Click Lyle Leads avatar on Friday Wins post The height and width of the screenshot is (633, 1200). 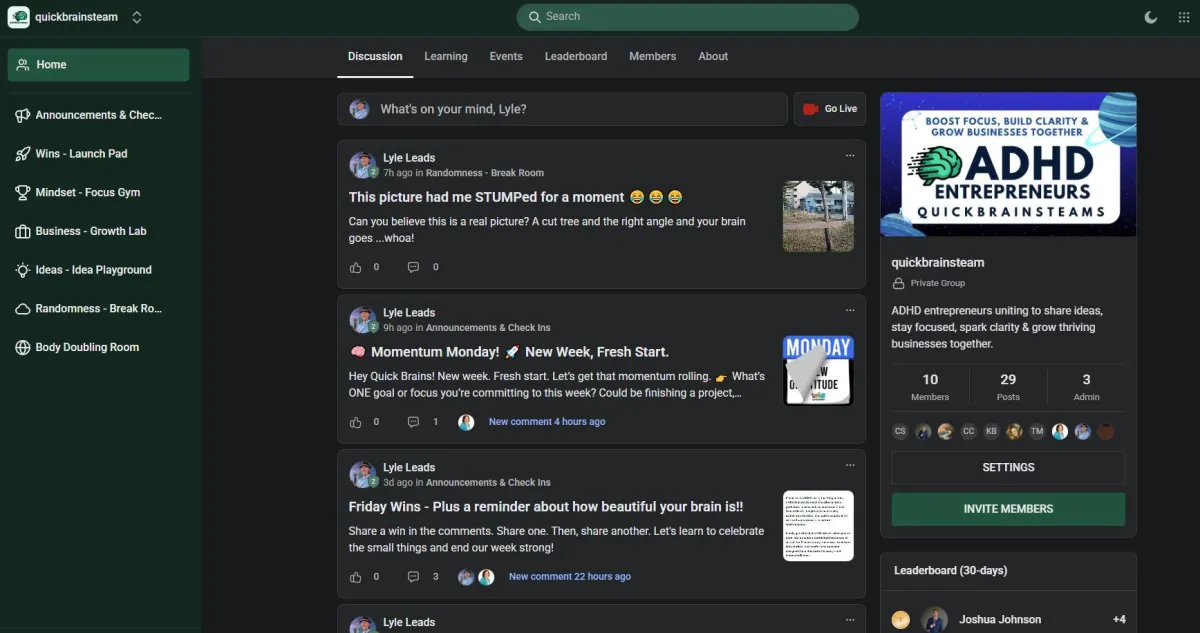click(x=362, y=475)
